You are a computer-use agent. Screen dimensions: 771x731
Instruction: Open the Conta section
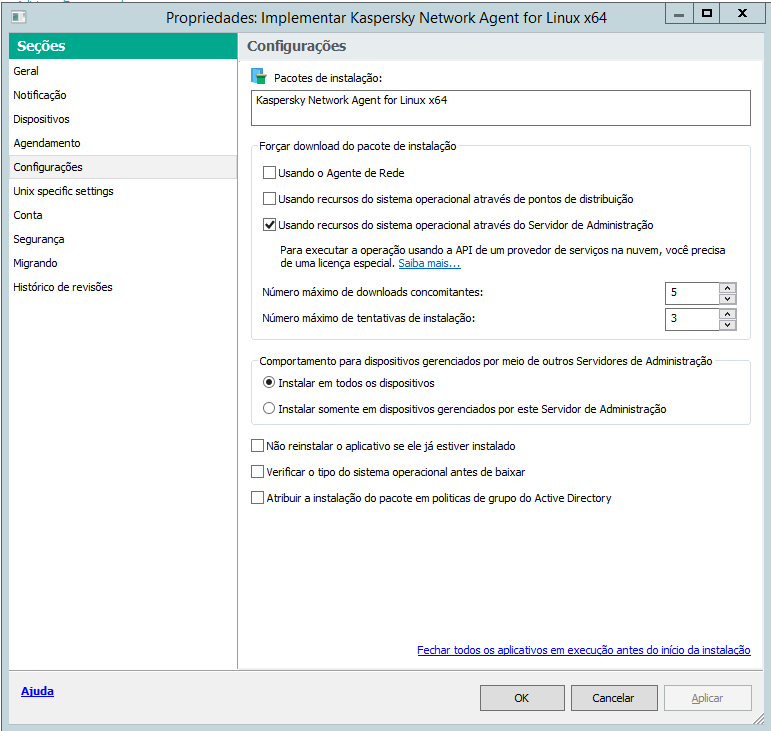[123, 215]
